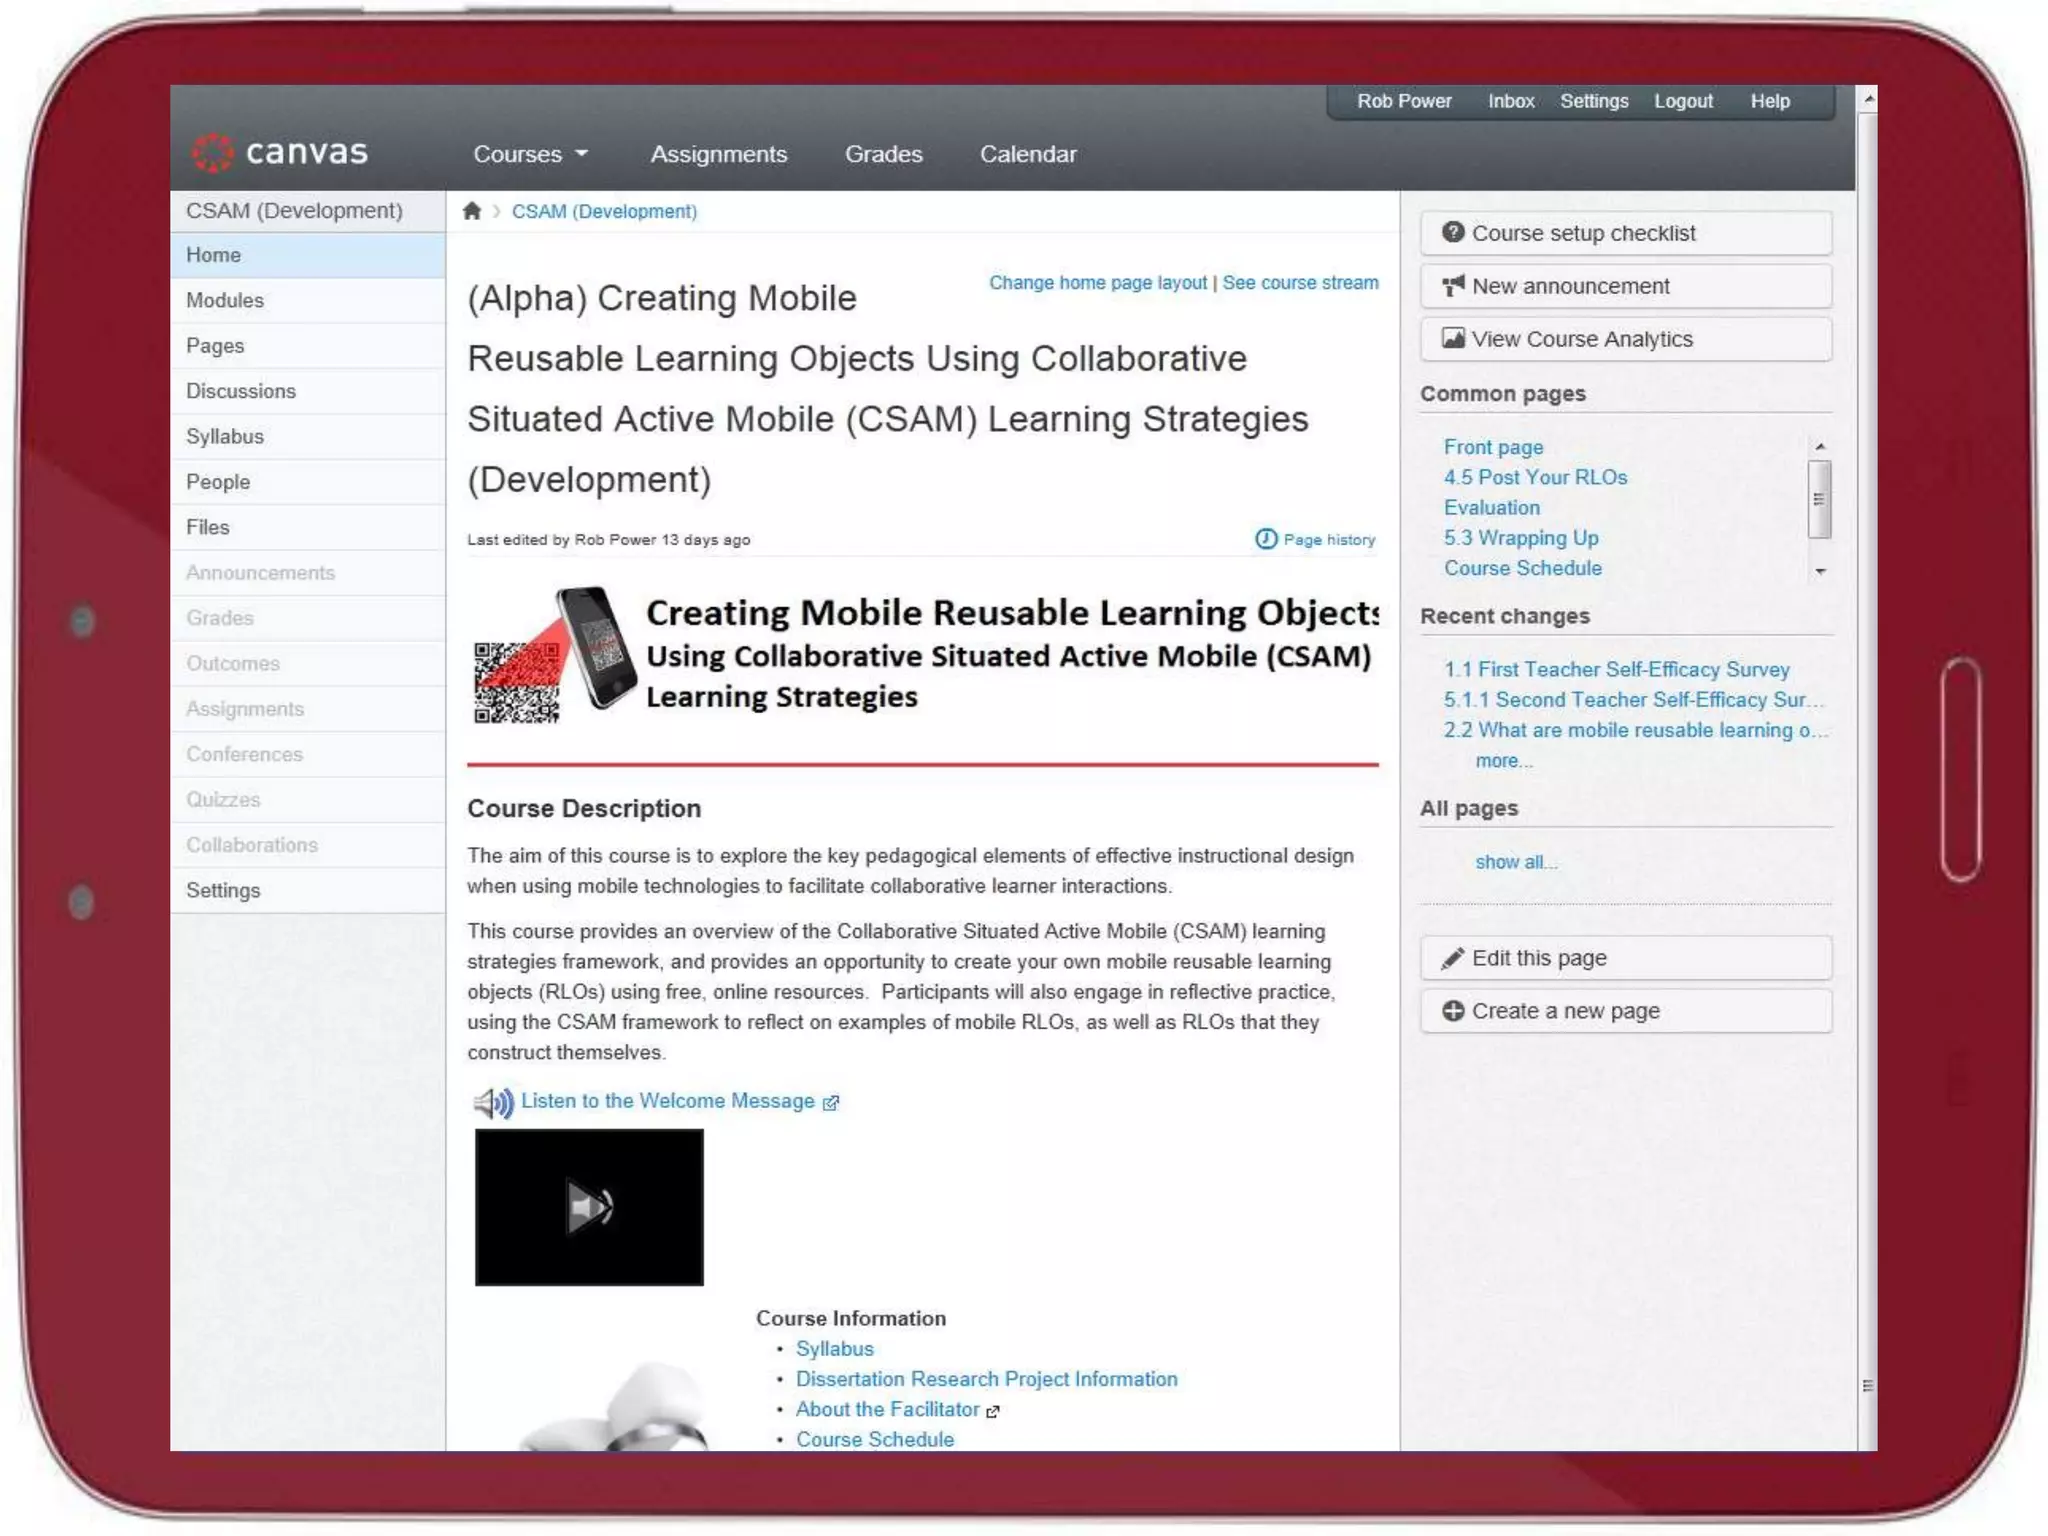Click the Canvas logo

[x=280, y=152]
